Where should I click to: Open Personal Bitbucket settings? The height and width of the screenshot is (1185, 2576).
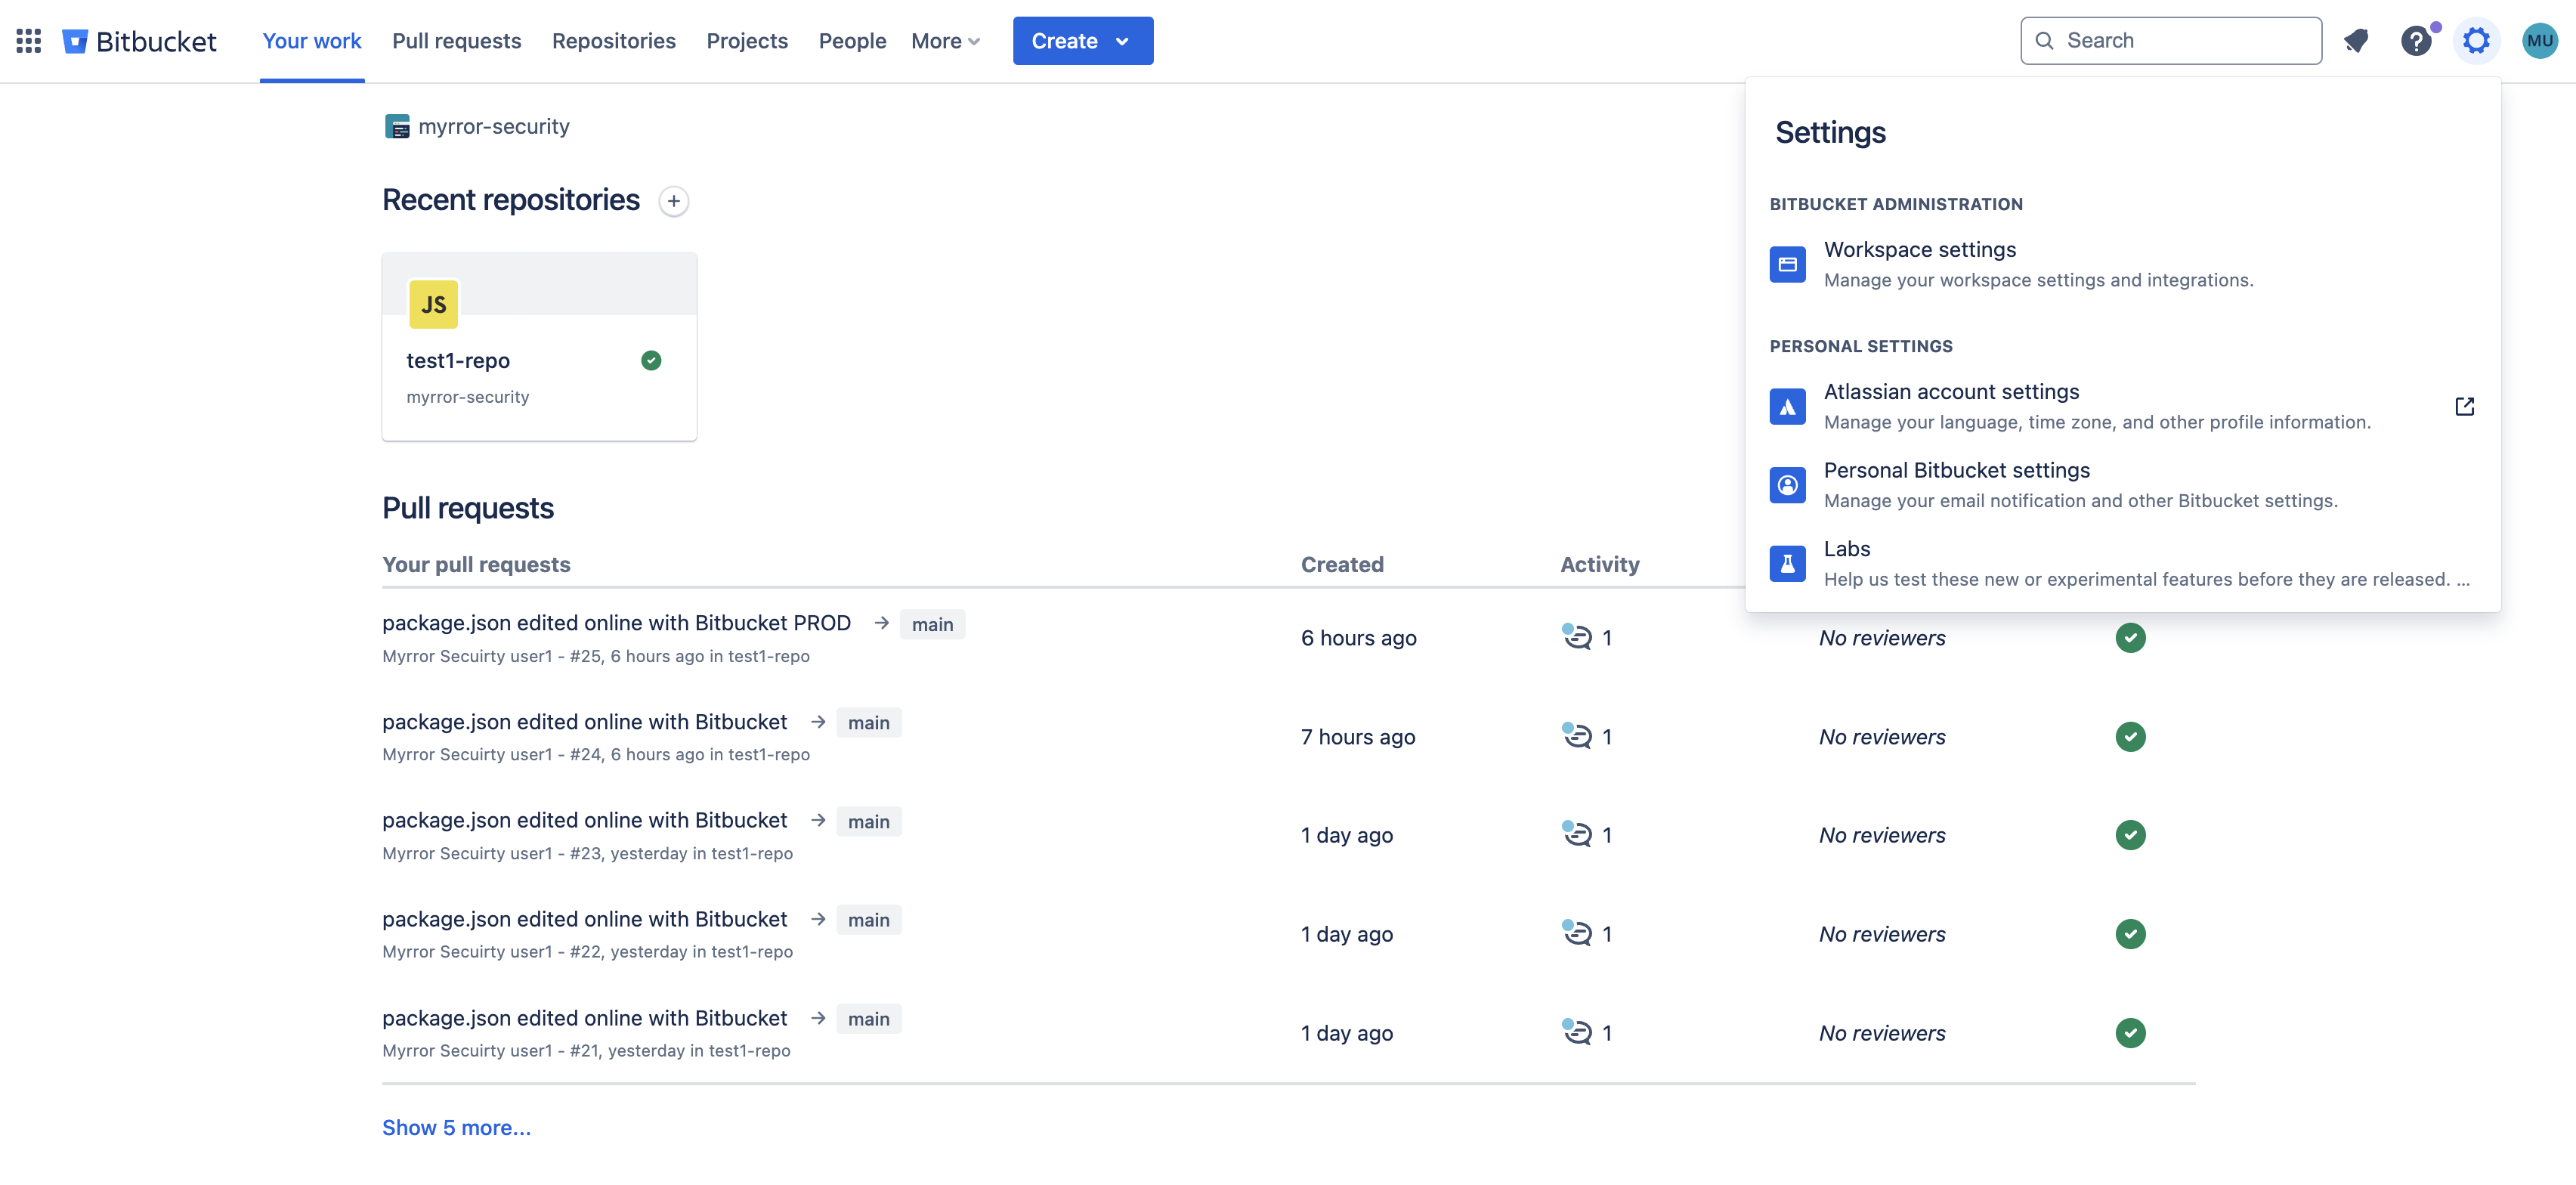[2122, 485]
